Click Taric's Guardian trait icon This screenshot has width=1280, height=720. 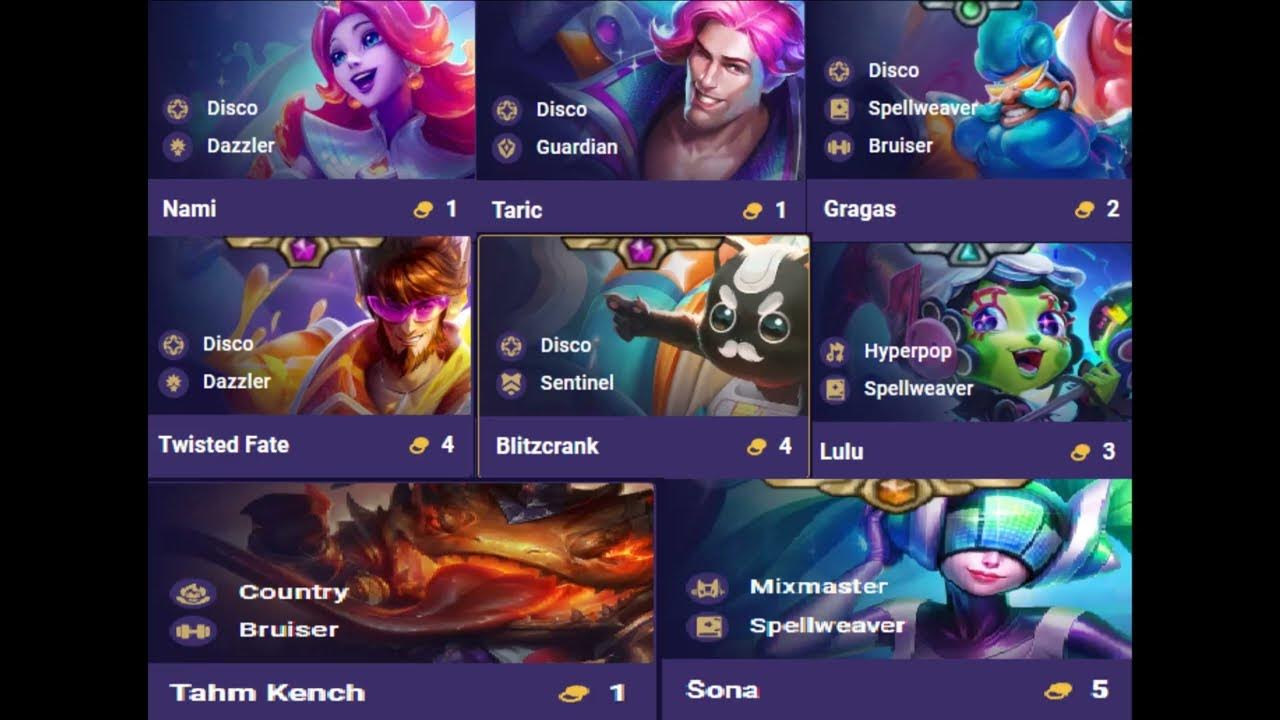coord(507,147)
